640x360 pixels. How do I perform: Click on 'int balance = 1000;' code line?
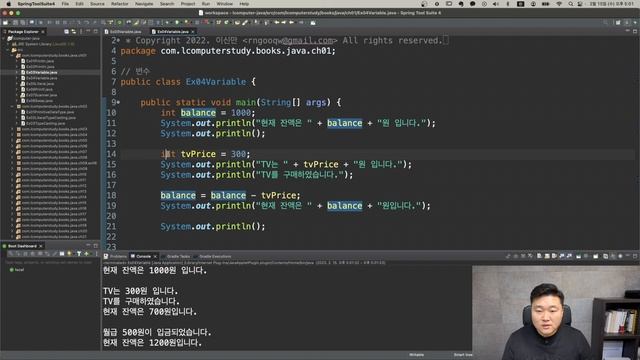[208, 113]
